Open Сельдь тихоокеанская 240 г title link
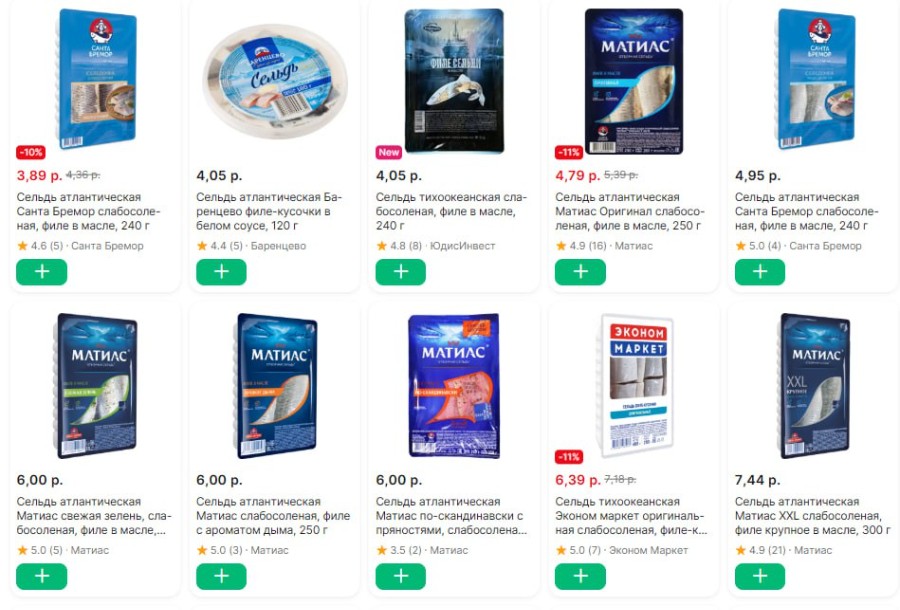 (x=451, y=211)
